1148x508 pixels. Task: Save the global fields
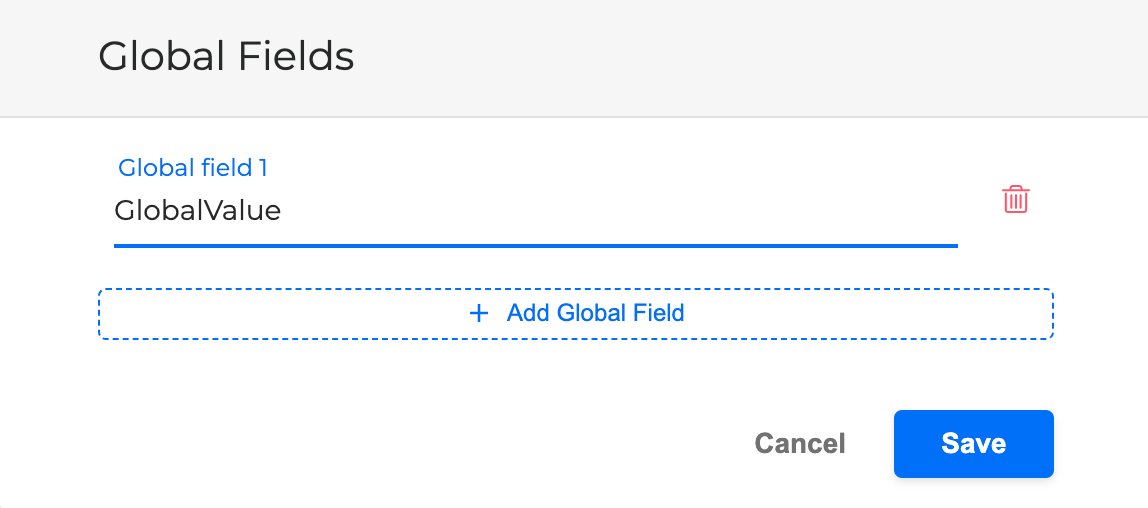tap(973, 443)
